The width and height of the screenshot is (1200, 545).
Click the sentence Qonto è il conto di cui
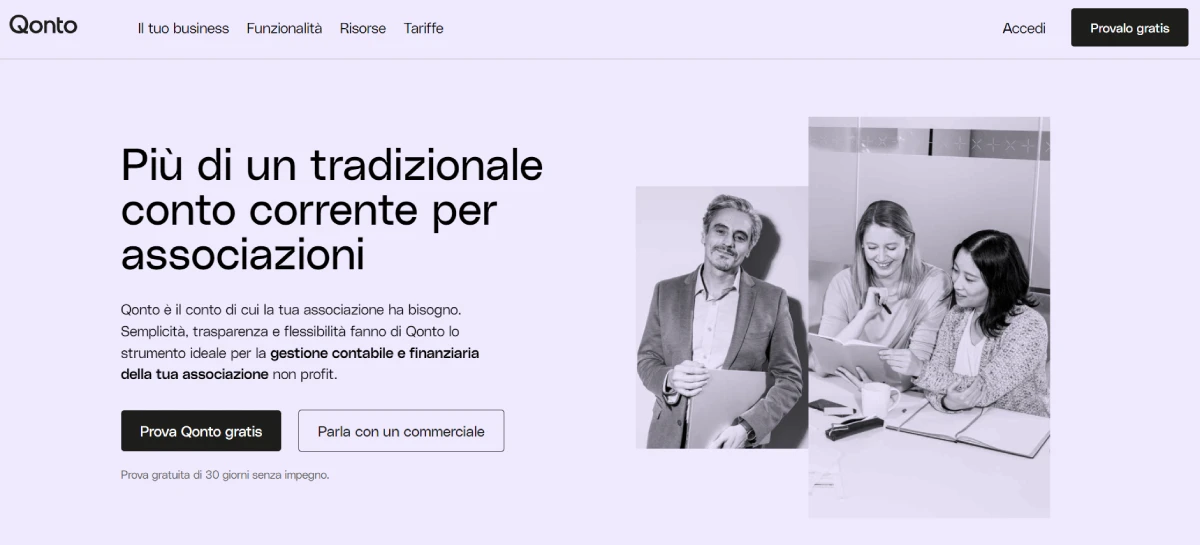[x=291, y=309]
